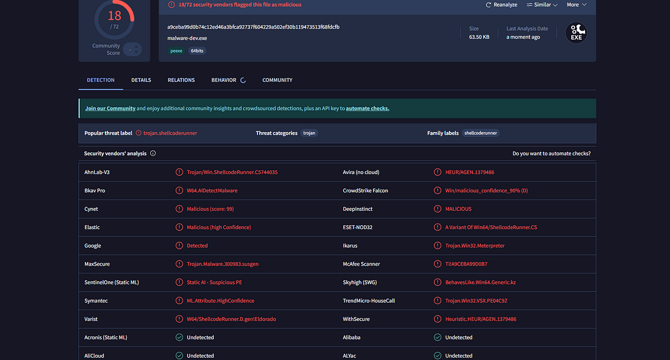The image size is (670, 360).
Task: Click the Static AI - Suspicious PE result
Action: (x=214, y=282)
